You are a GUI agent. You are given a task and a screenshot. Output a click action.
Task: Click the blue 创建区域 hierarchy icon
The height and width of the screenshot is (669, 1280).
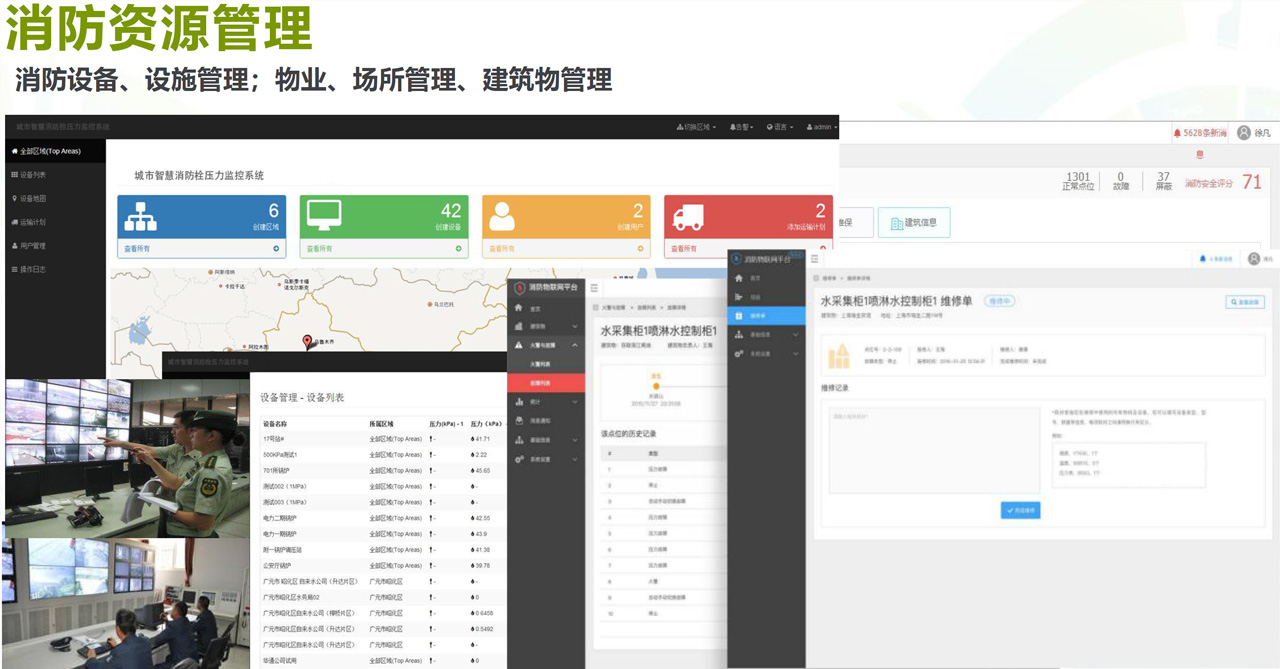(138, 216)
